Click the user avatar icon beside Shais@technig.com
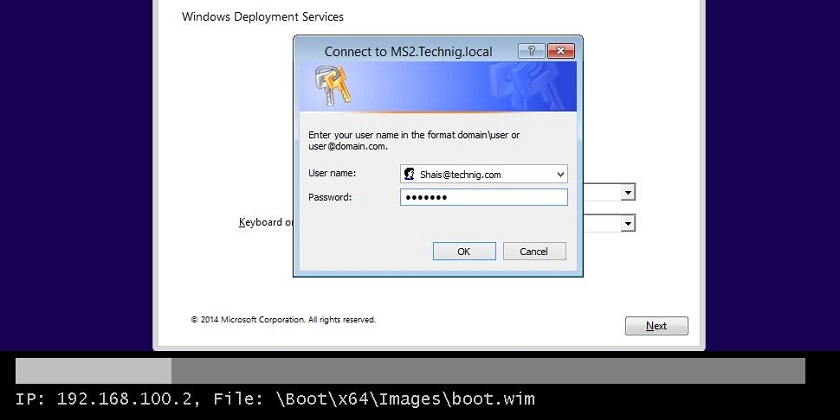Screen dimensions: 840x420 tap(409, 174)
